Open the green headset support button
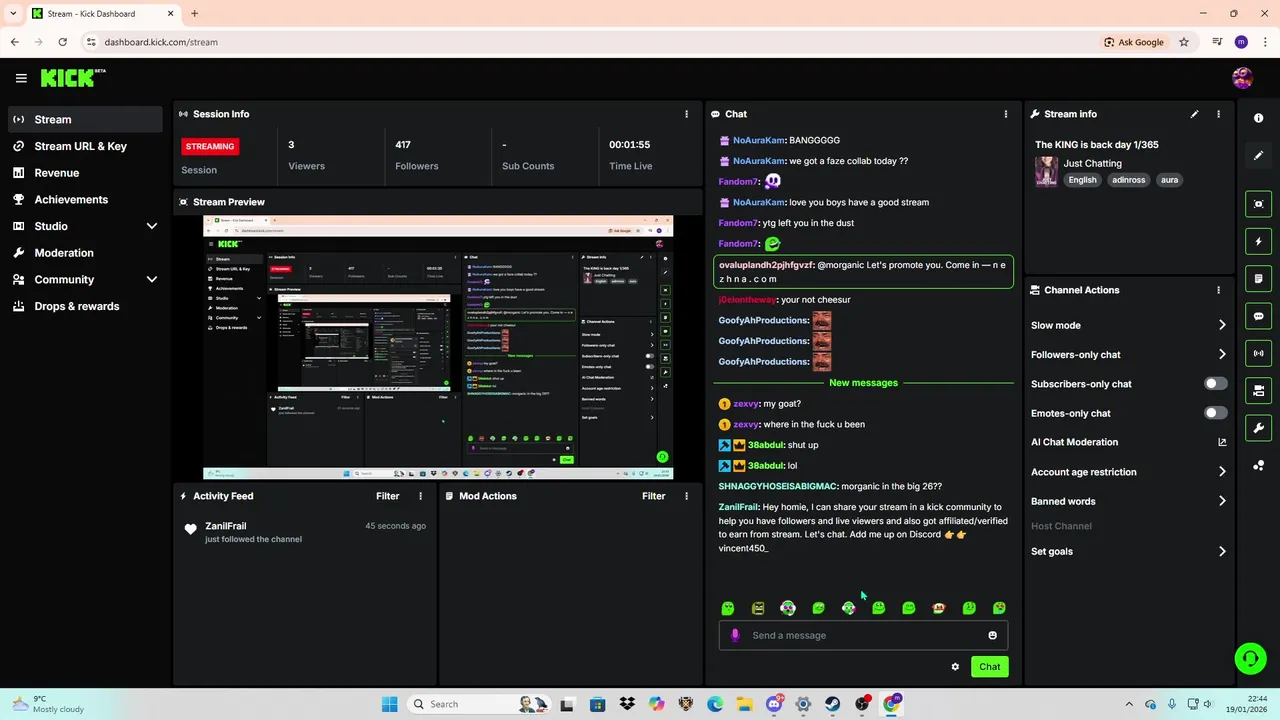 [1250, 658]
